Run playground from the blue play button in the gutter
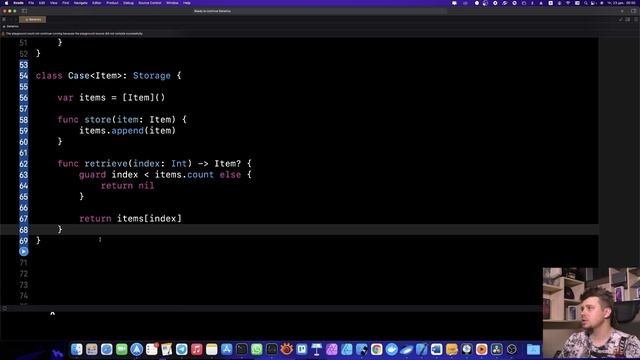This screenshot has width=640, height=360. click(x=24, y=251)
